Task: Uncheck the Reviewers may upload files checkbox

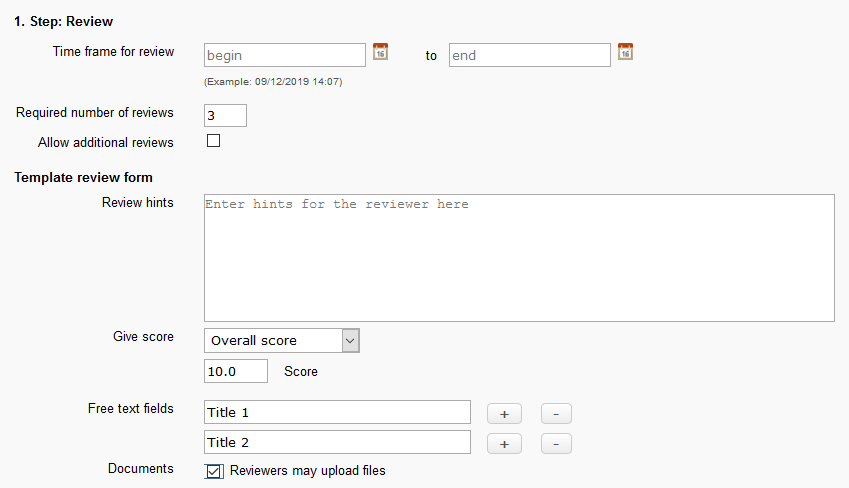Action: 214,471
